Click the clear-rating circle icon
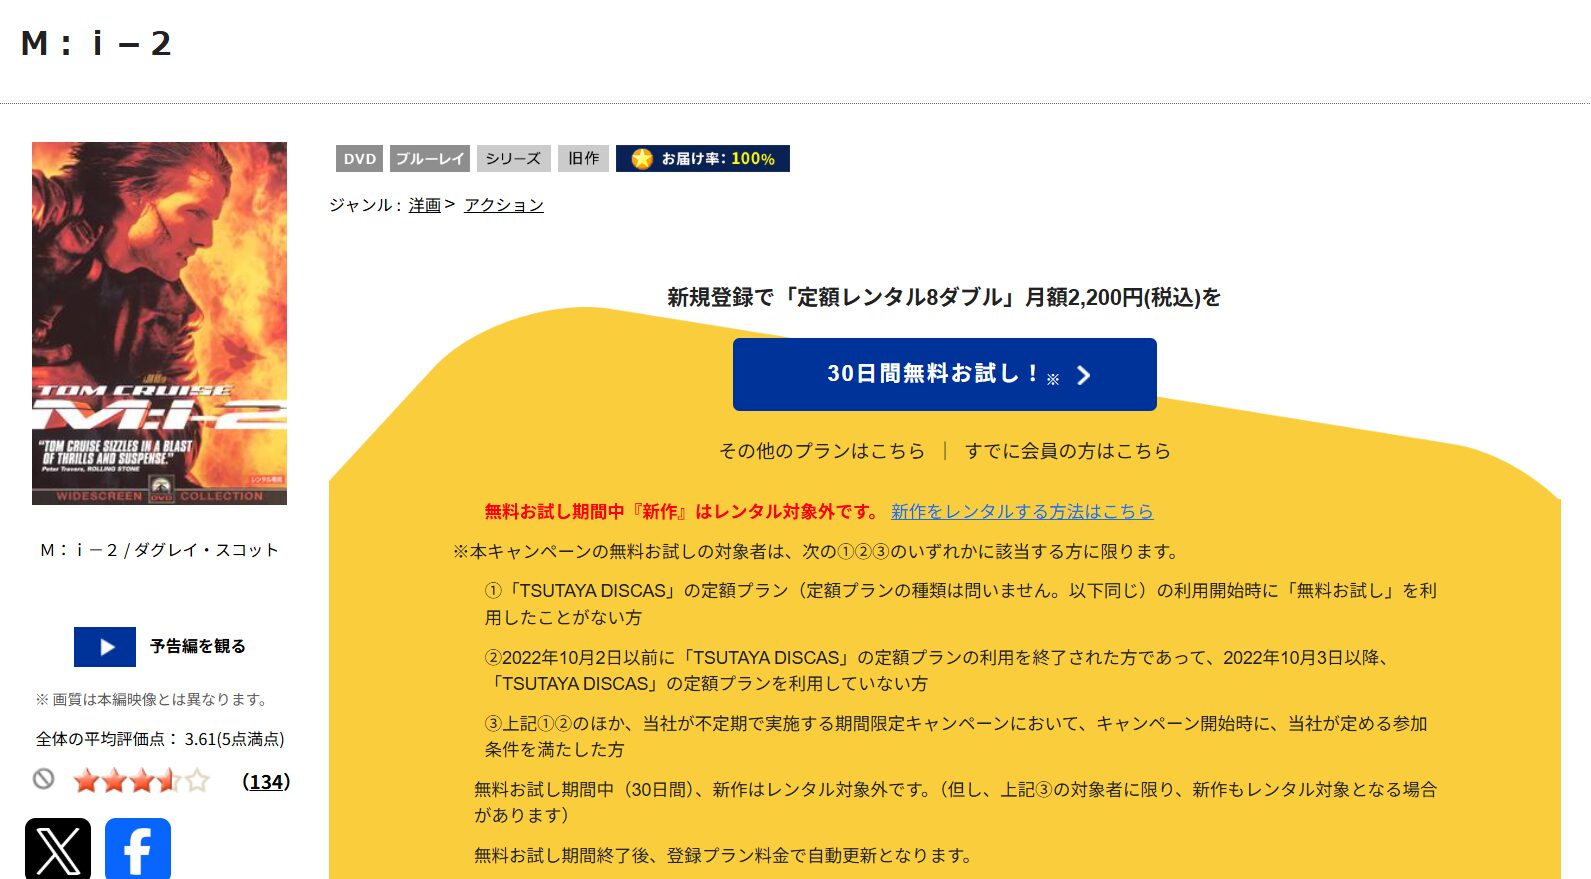 (x=43, y=778)
